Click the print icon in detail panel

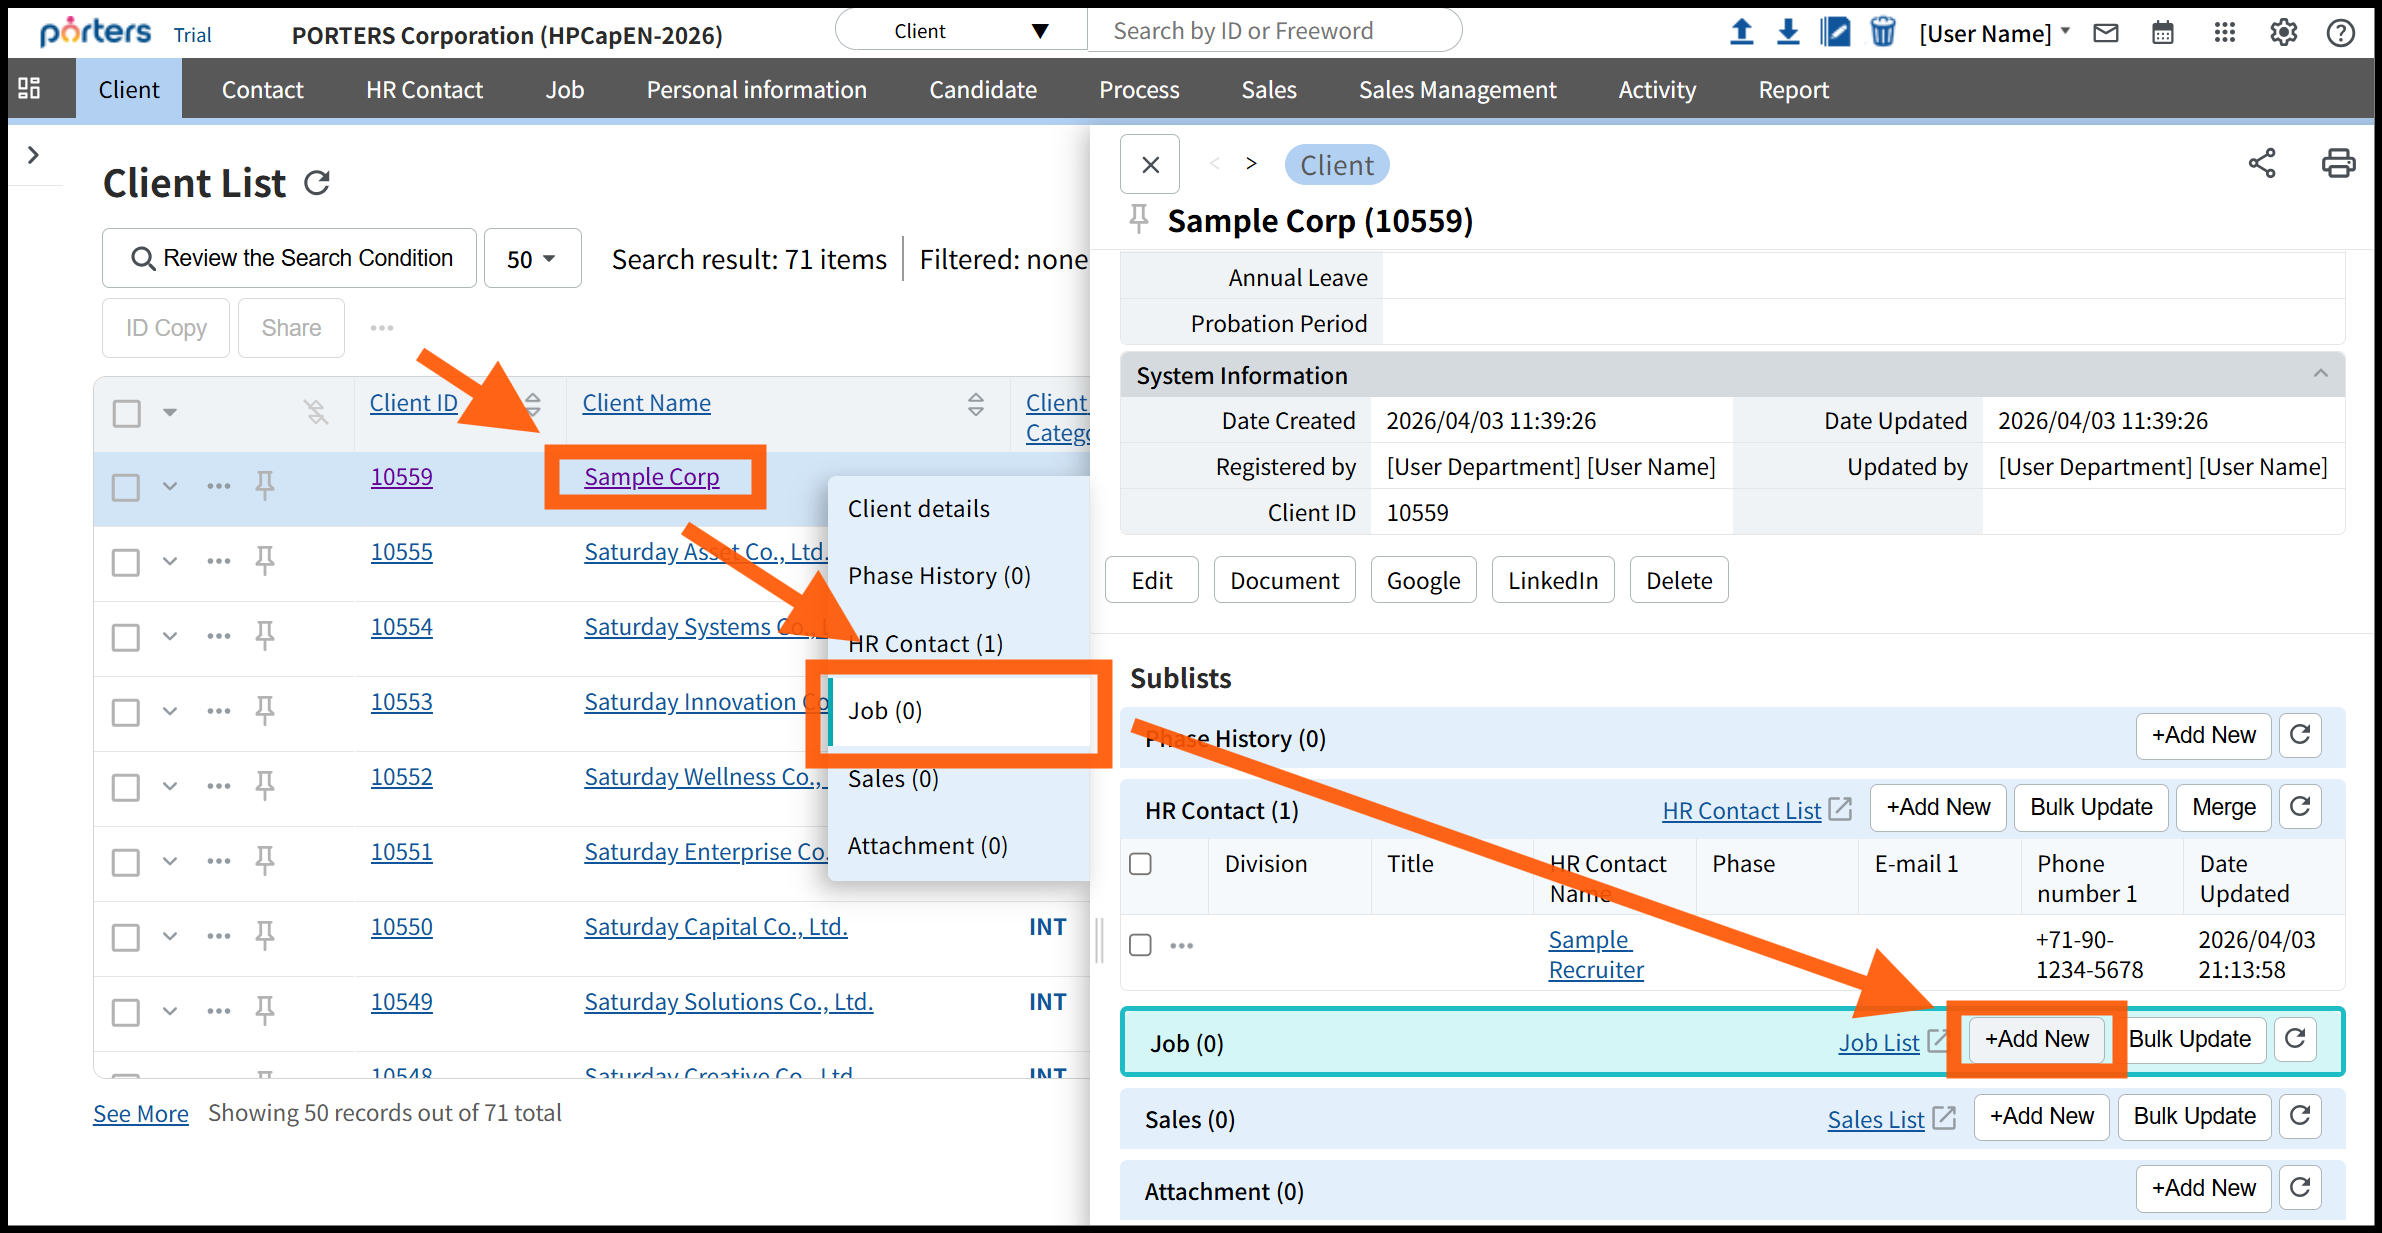[2337, 163]
